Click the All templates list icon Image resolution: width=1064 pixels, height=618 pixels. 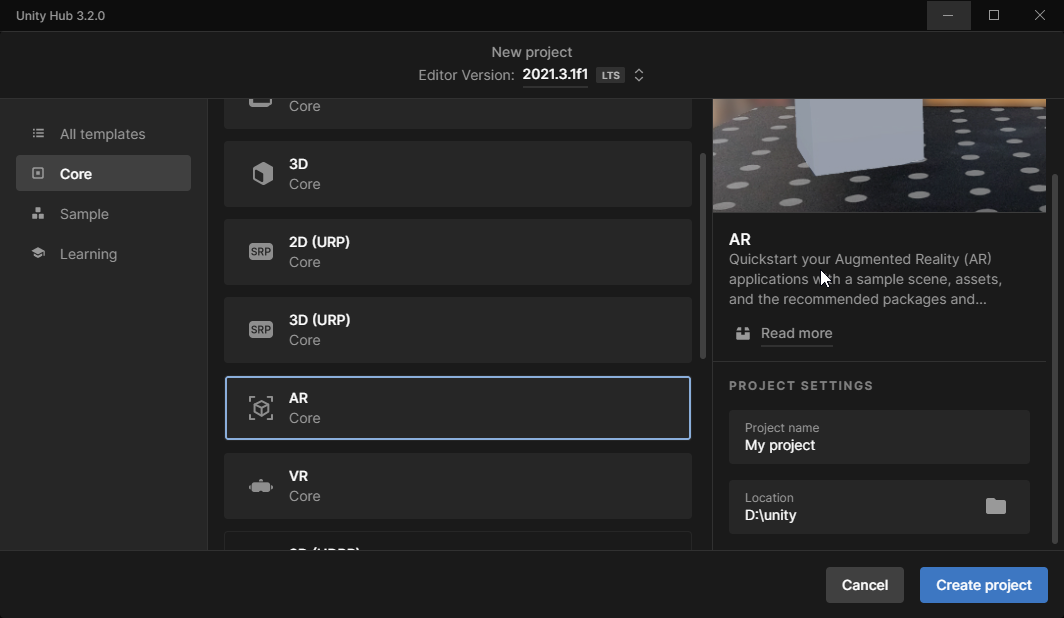pos(37,133)
